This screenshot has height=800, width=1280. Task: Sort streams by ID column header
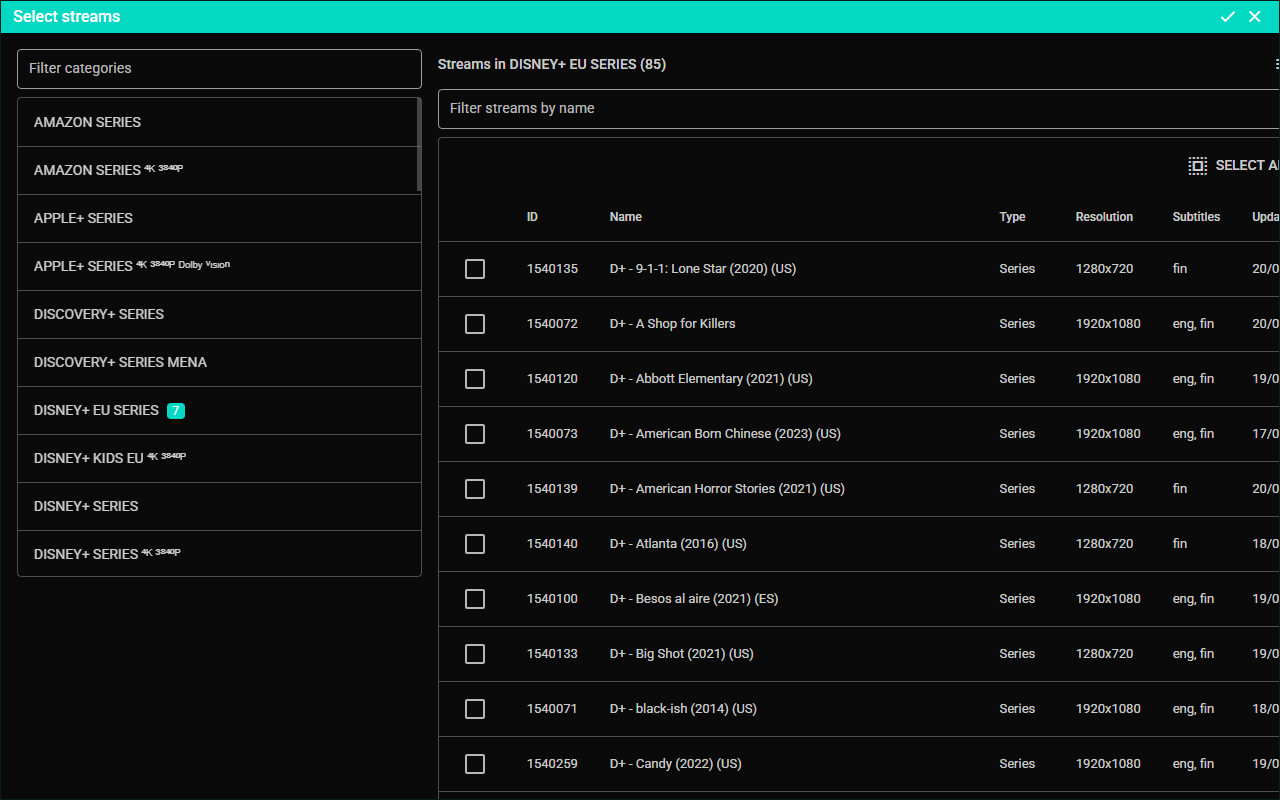click(x=532, y=217)
